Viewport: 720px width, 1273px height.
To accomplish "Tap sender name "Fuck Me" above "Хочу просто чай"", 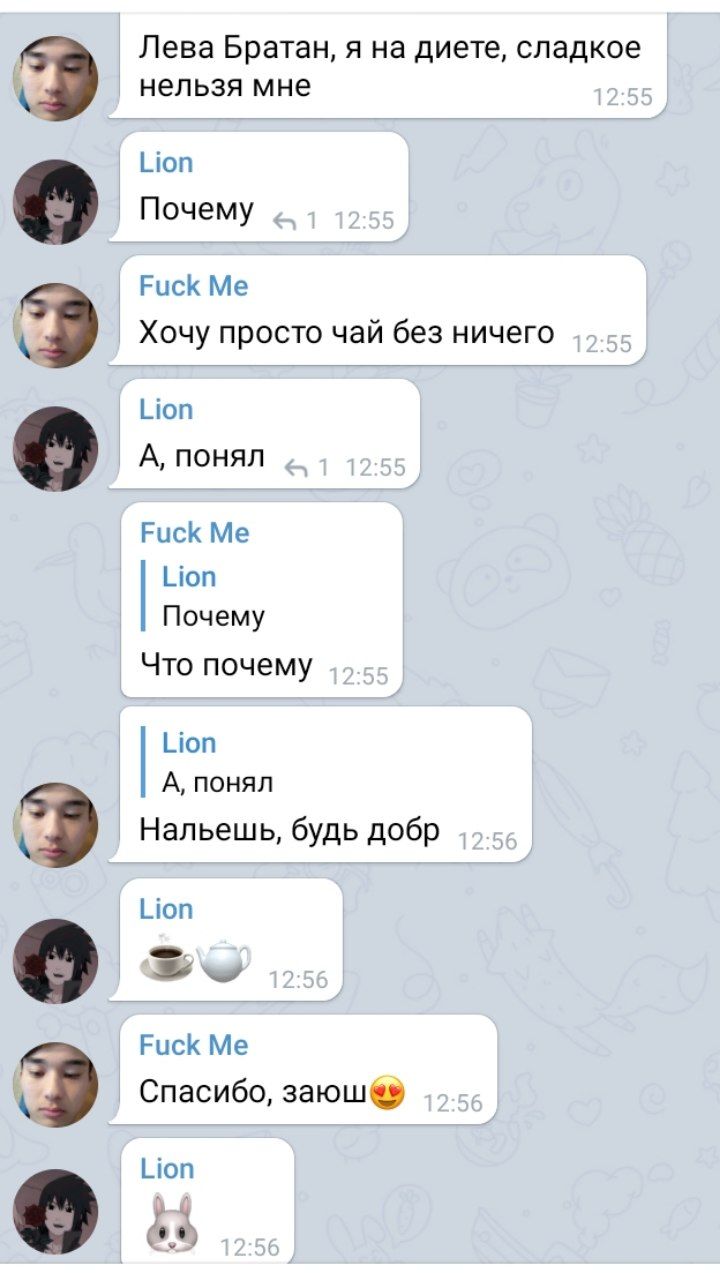I will (193, 287).
